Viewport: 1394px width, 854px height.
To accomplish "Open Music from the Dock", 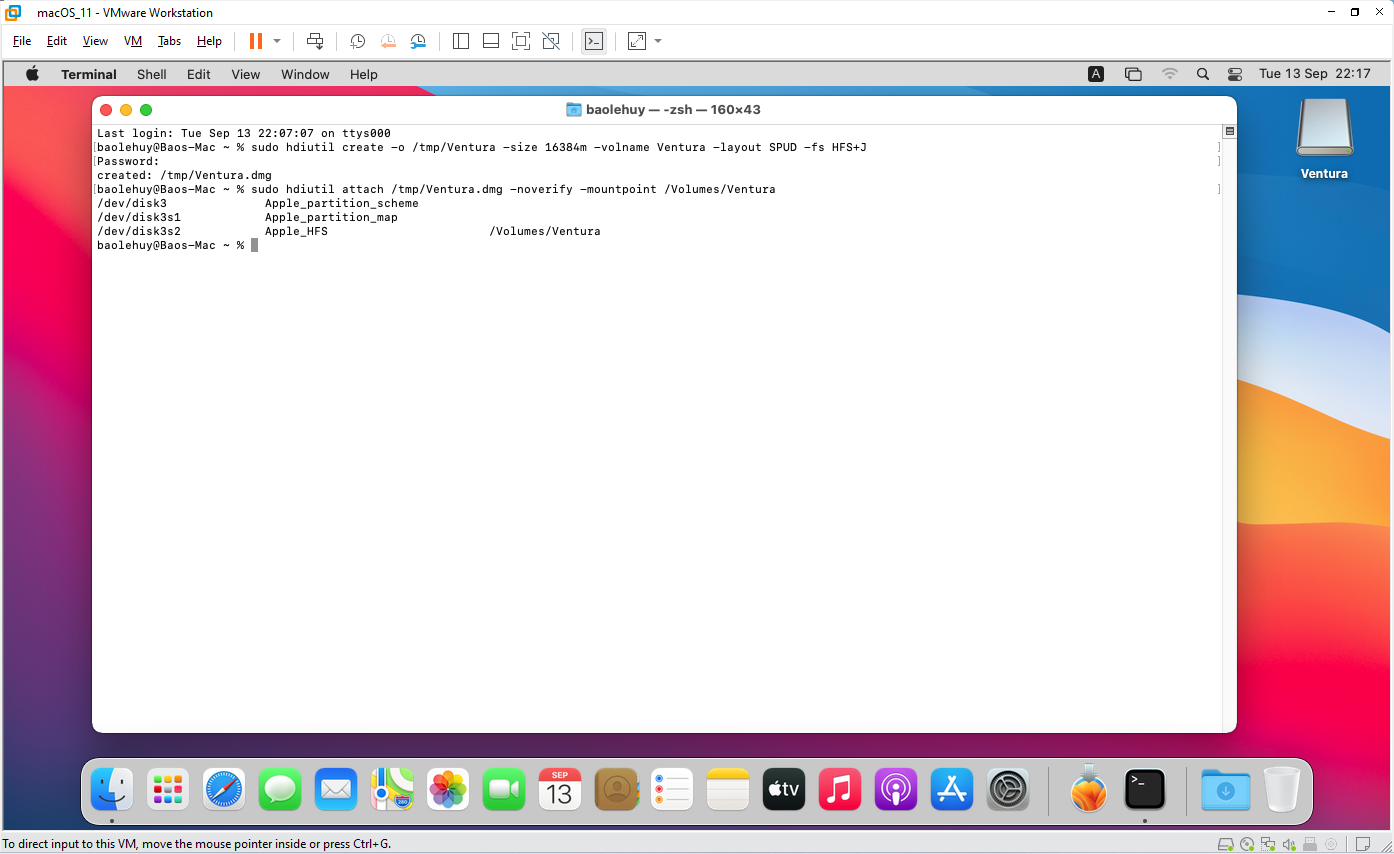I will coord(840,790).
